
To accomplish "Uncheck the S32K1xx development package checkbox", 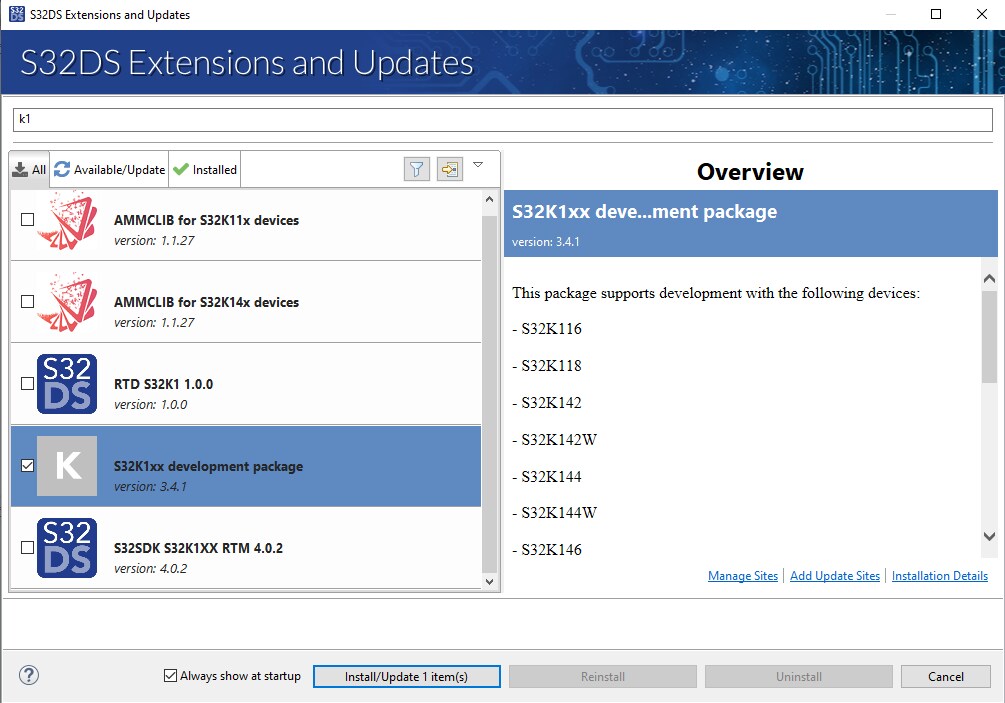I will tap(27, 466).
